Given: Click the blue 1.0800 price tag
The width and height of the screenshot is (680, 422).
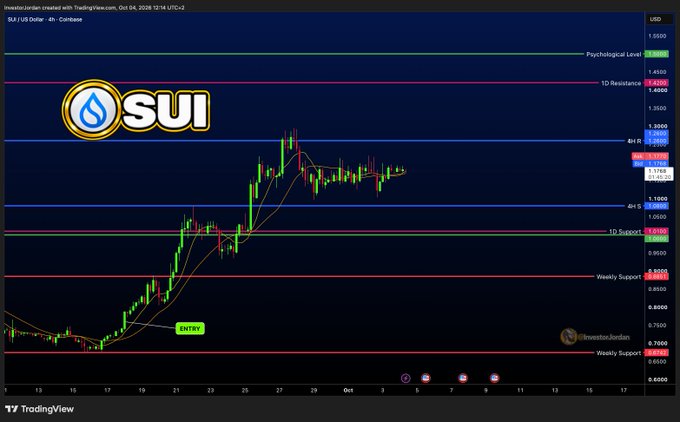Looking at the screenshot, I should [x=657, y=206].
